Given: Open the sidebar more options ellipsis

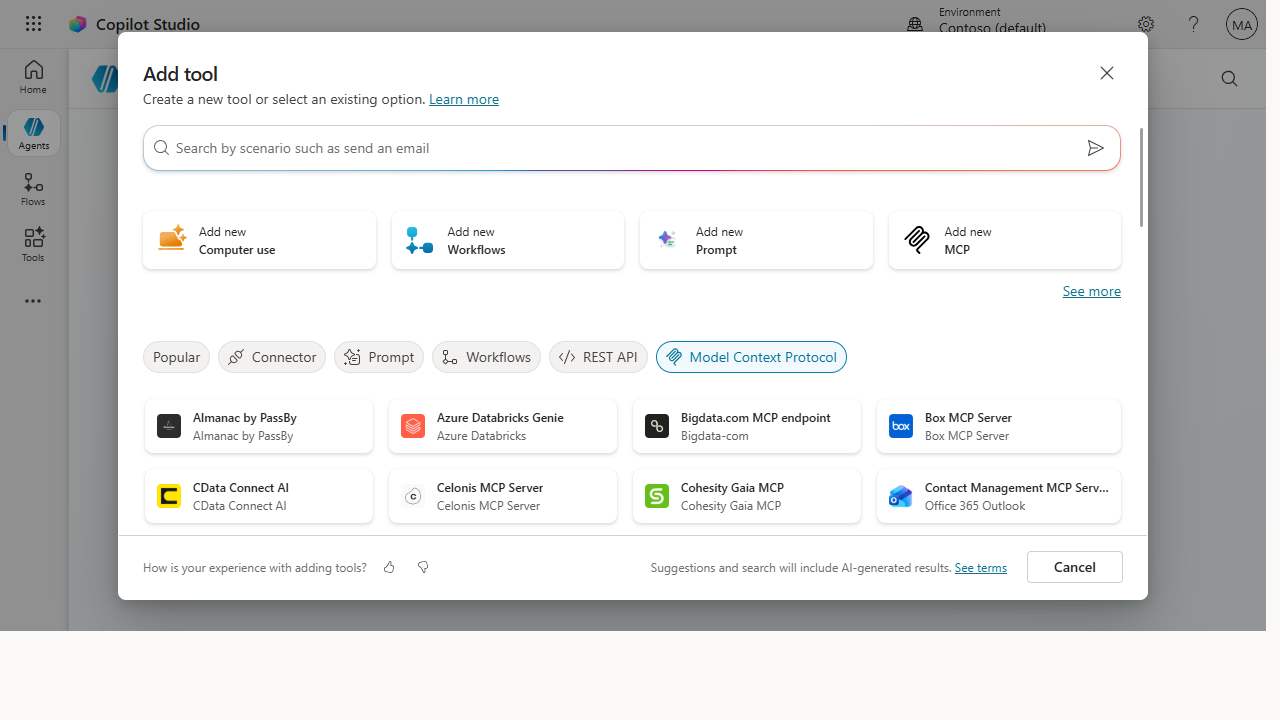Looking at the screenshot, I should tap(33, 301).
